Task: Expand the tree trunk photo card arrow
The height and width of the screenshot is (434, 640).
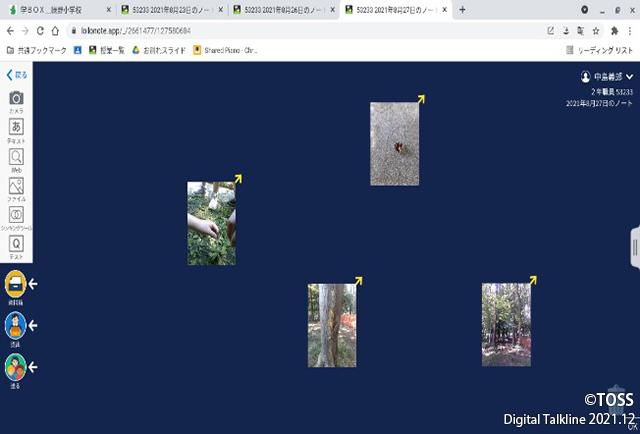Action: click(x=357, y=281)
